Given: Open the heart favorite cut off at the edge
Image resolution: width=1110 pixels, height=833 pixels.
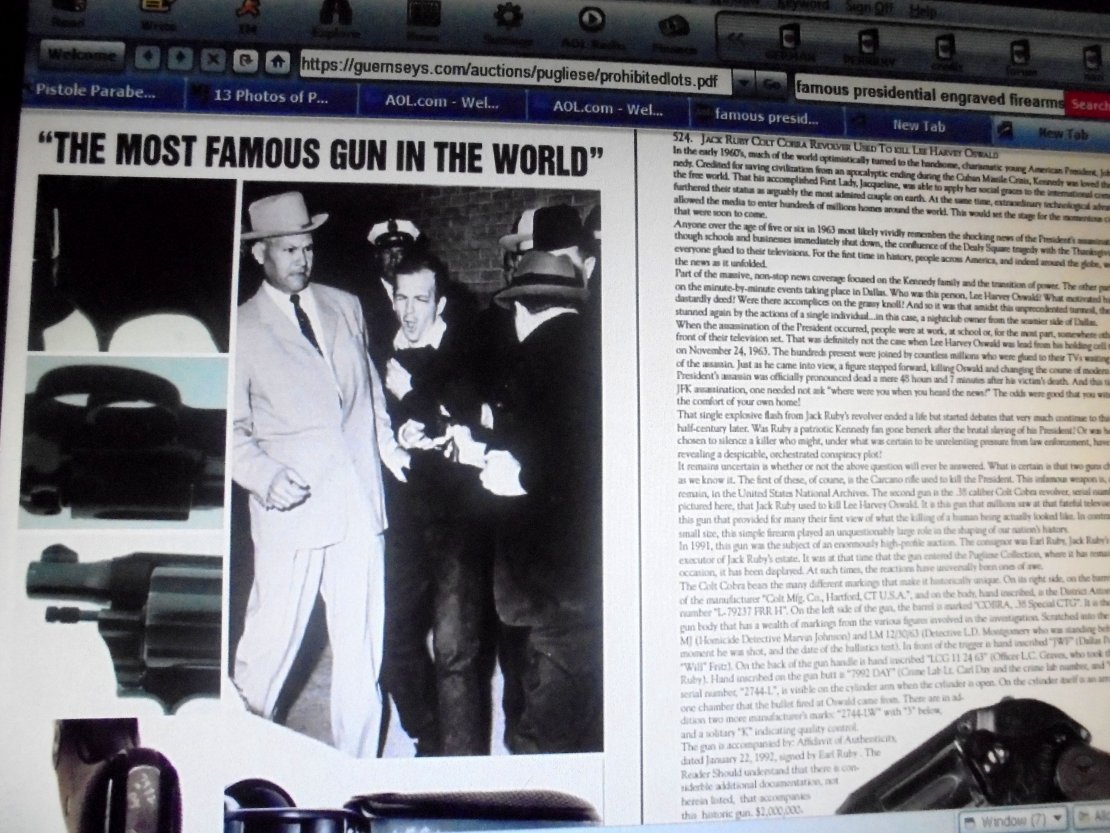Looking at the screenshot, I should tap(1093, 62).
